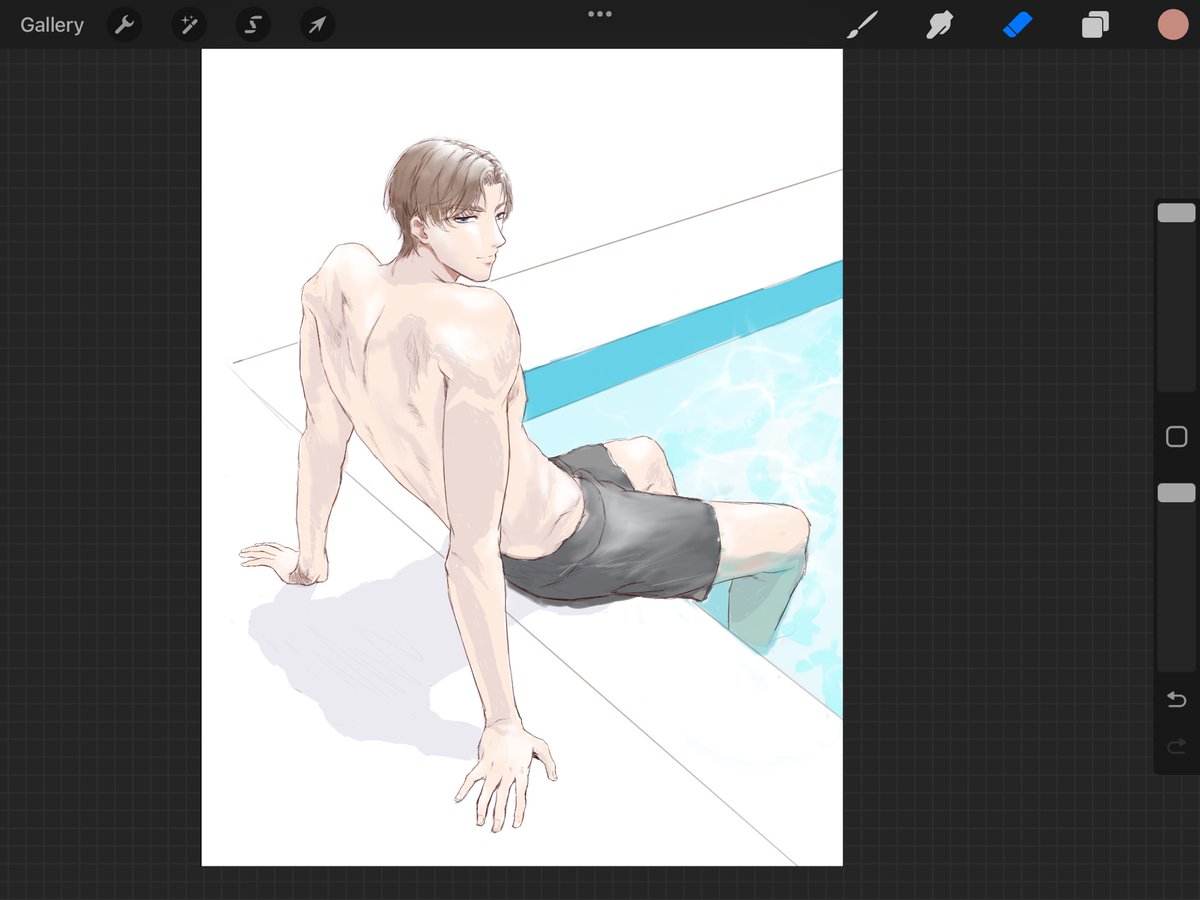The image size is (1200, 900).
Task: Return to the Gallery
Action: pyautogui.click(x=52, y=25)
